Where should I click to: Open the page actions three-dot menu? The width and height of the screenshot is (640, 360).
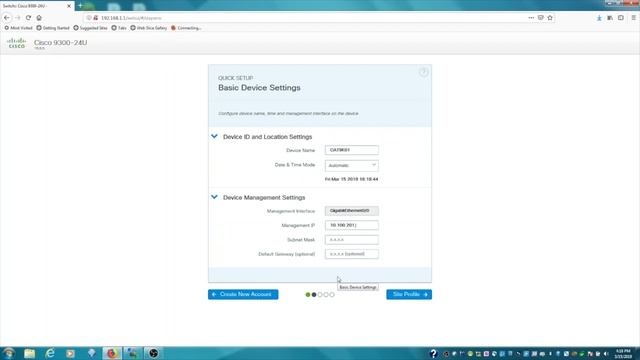tap(531, 18)
